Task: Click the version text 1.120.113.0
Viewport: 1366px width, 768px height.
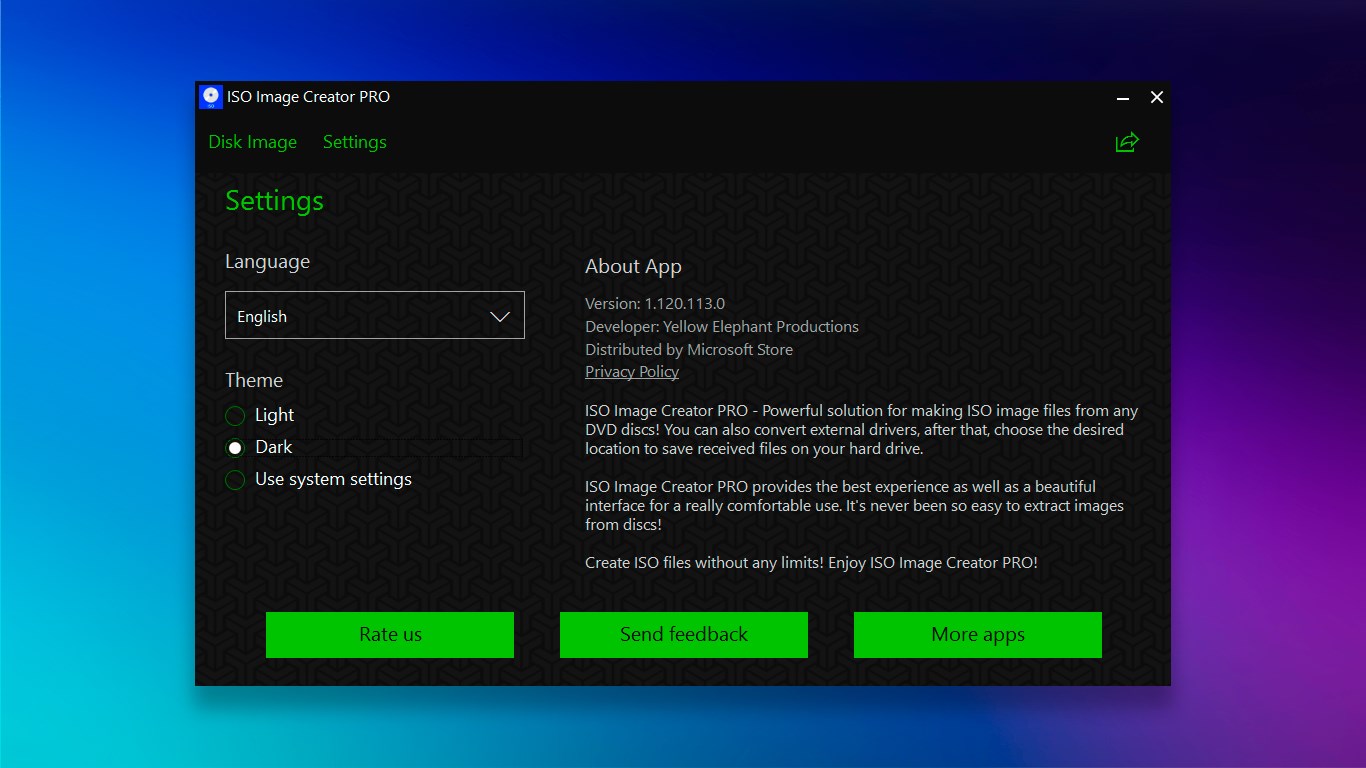Action: (x=685, y=303)
